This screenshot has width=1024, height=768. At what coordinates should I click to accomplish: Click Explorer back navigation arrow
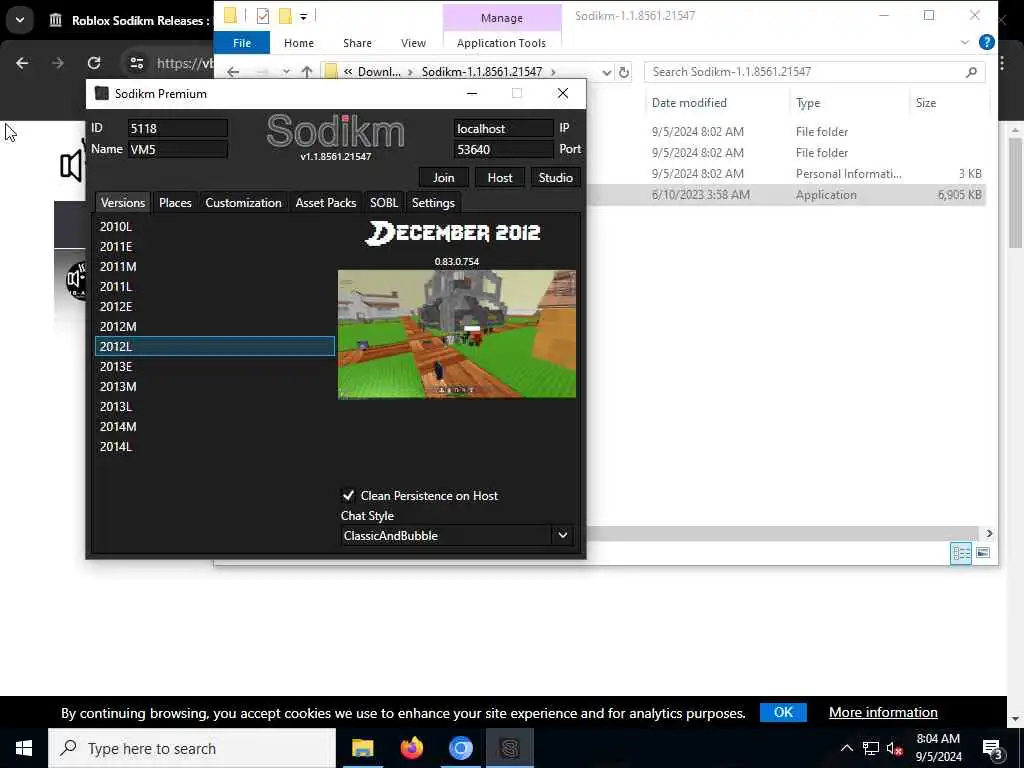click(233, 72)
